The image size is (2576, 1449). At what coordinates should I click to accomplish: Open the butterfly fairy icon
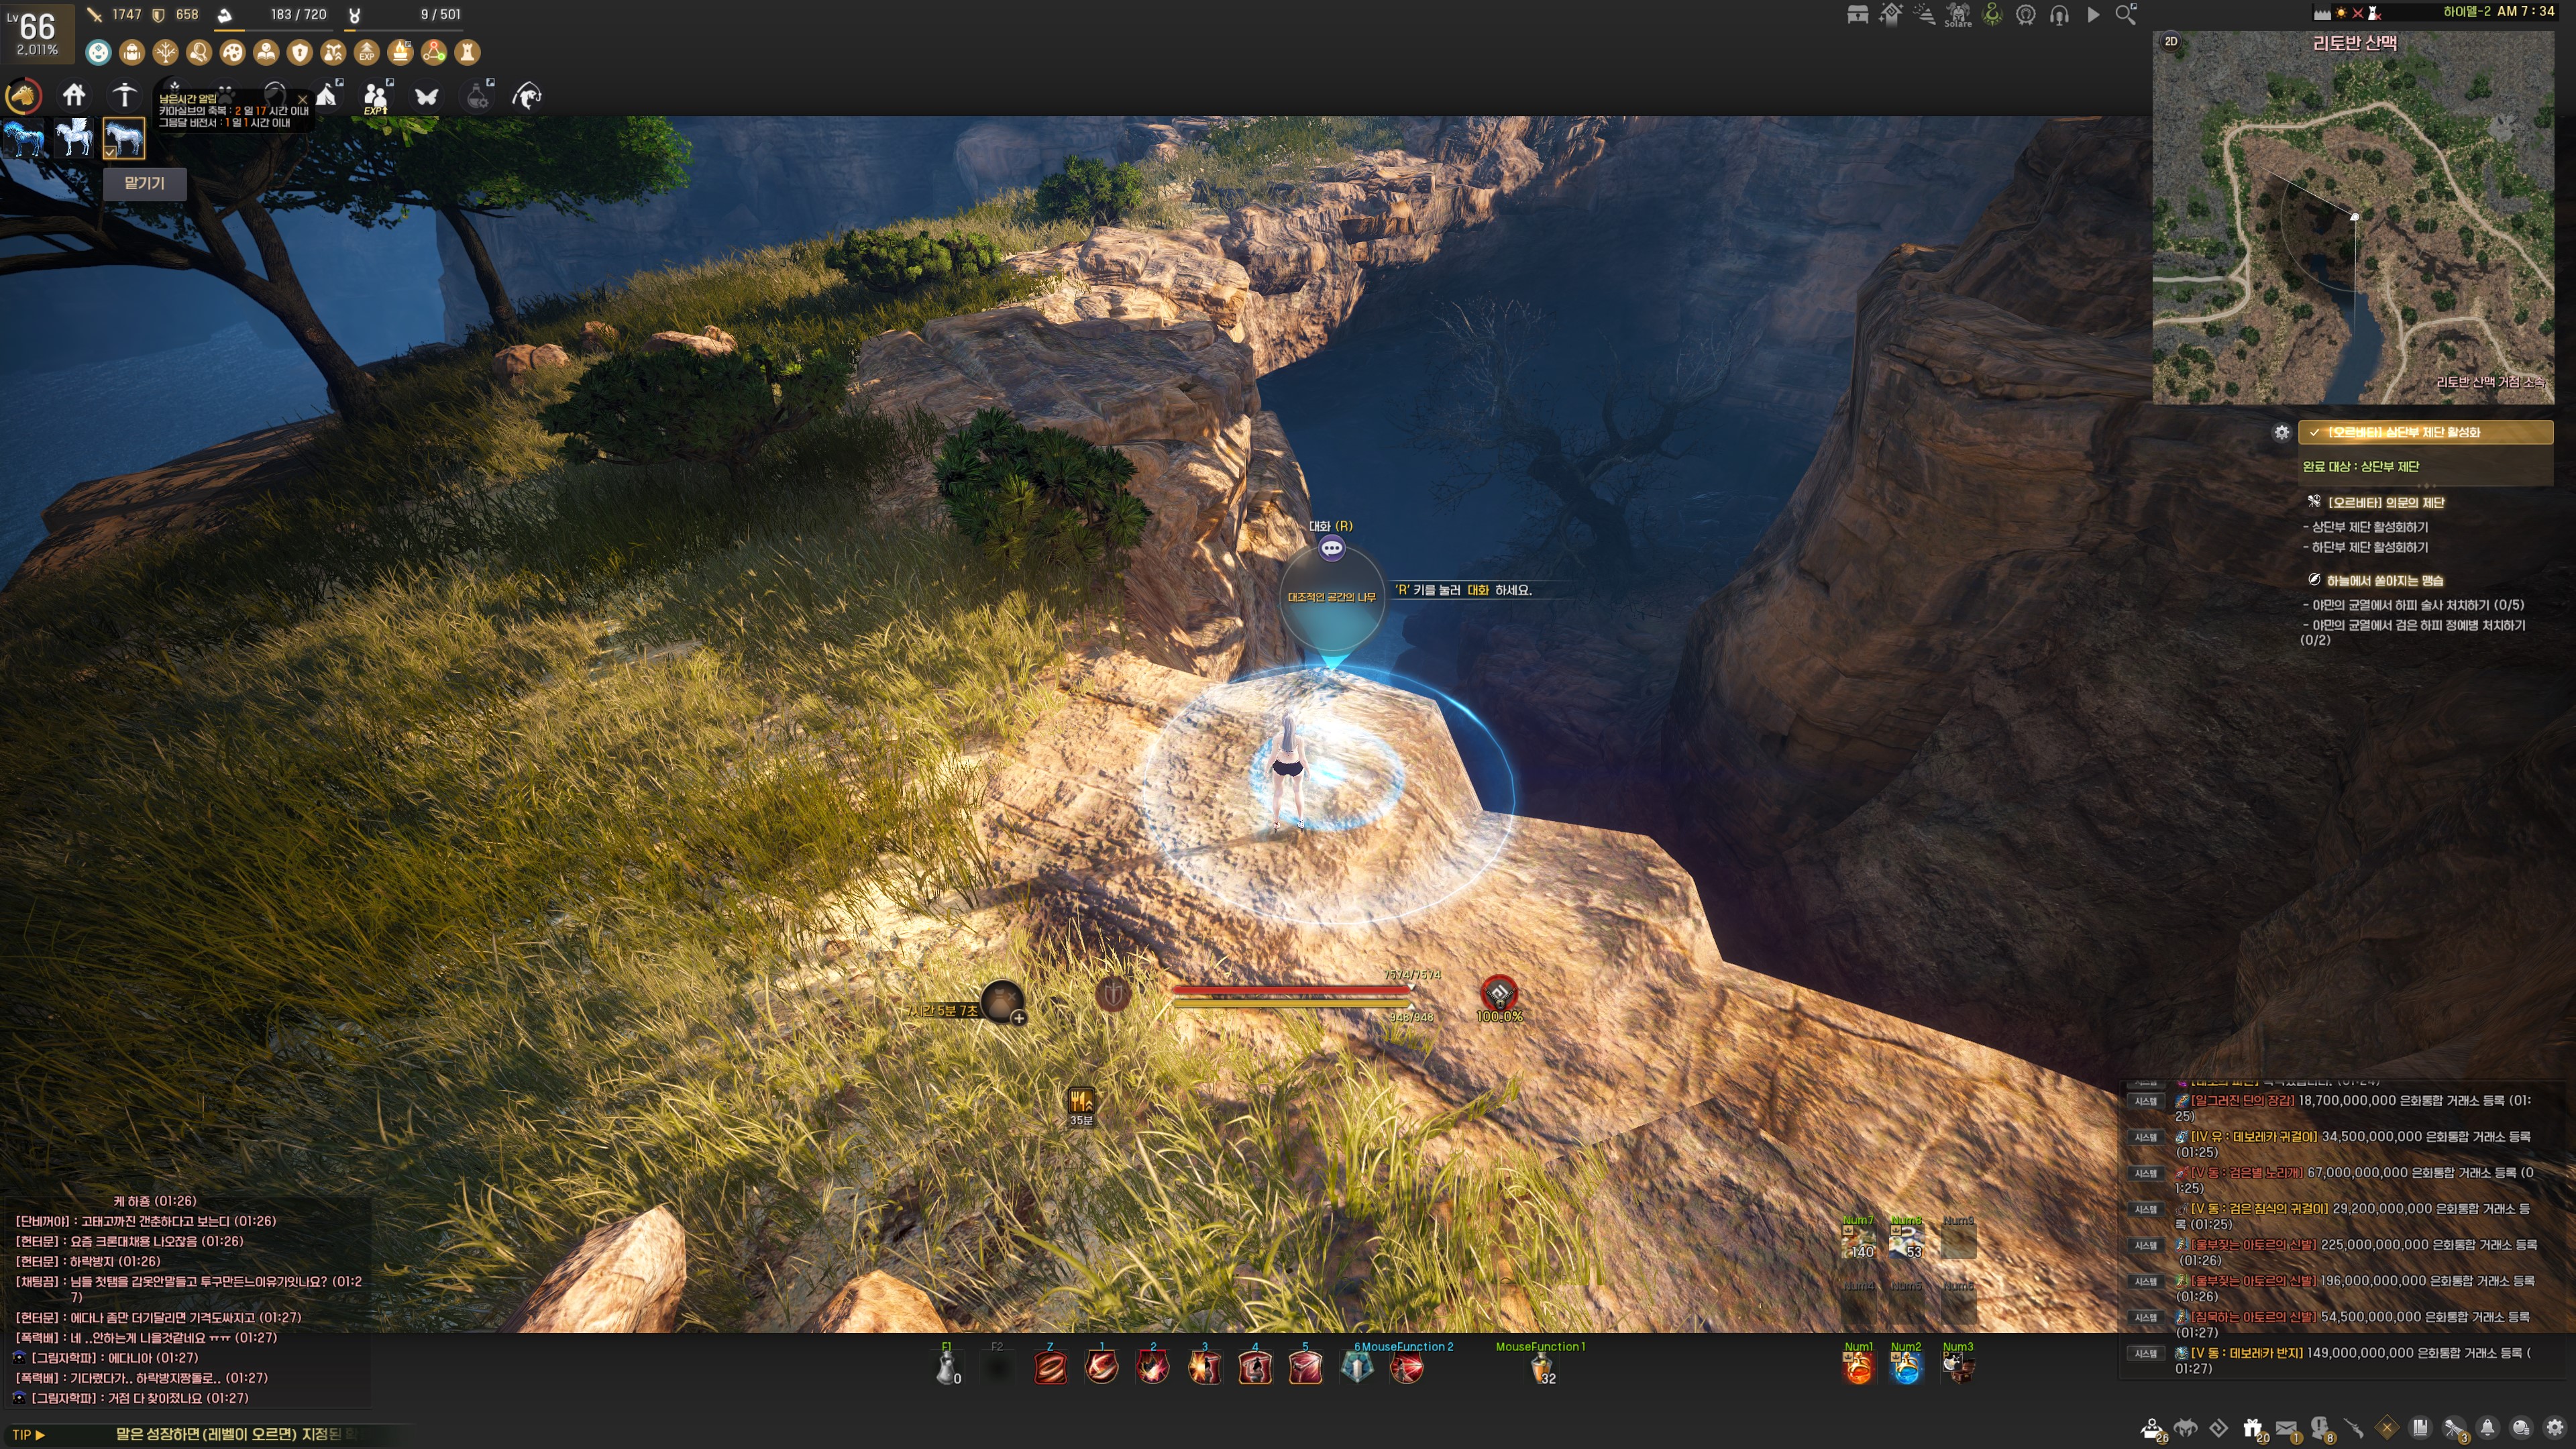point(427,96)
